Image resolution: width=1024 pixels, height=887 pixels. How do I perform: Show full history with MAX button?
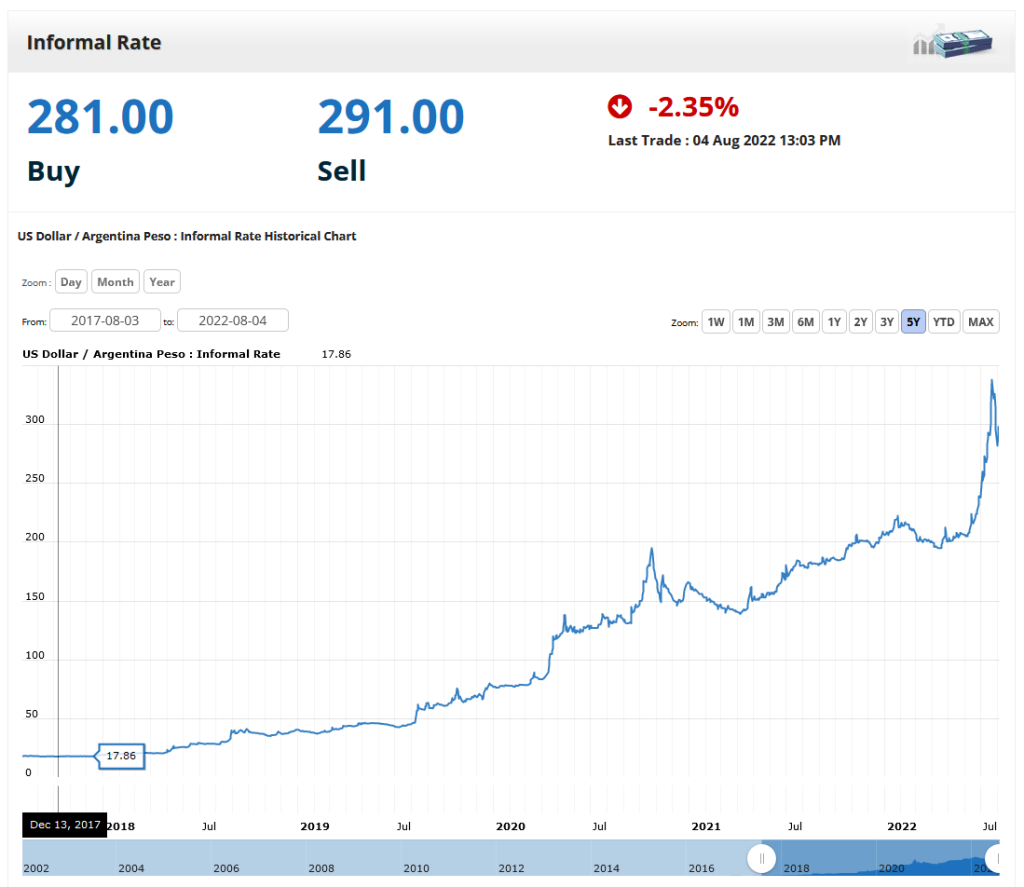[981, 322]
